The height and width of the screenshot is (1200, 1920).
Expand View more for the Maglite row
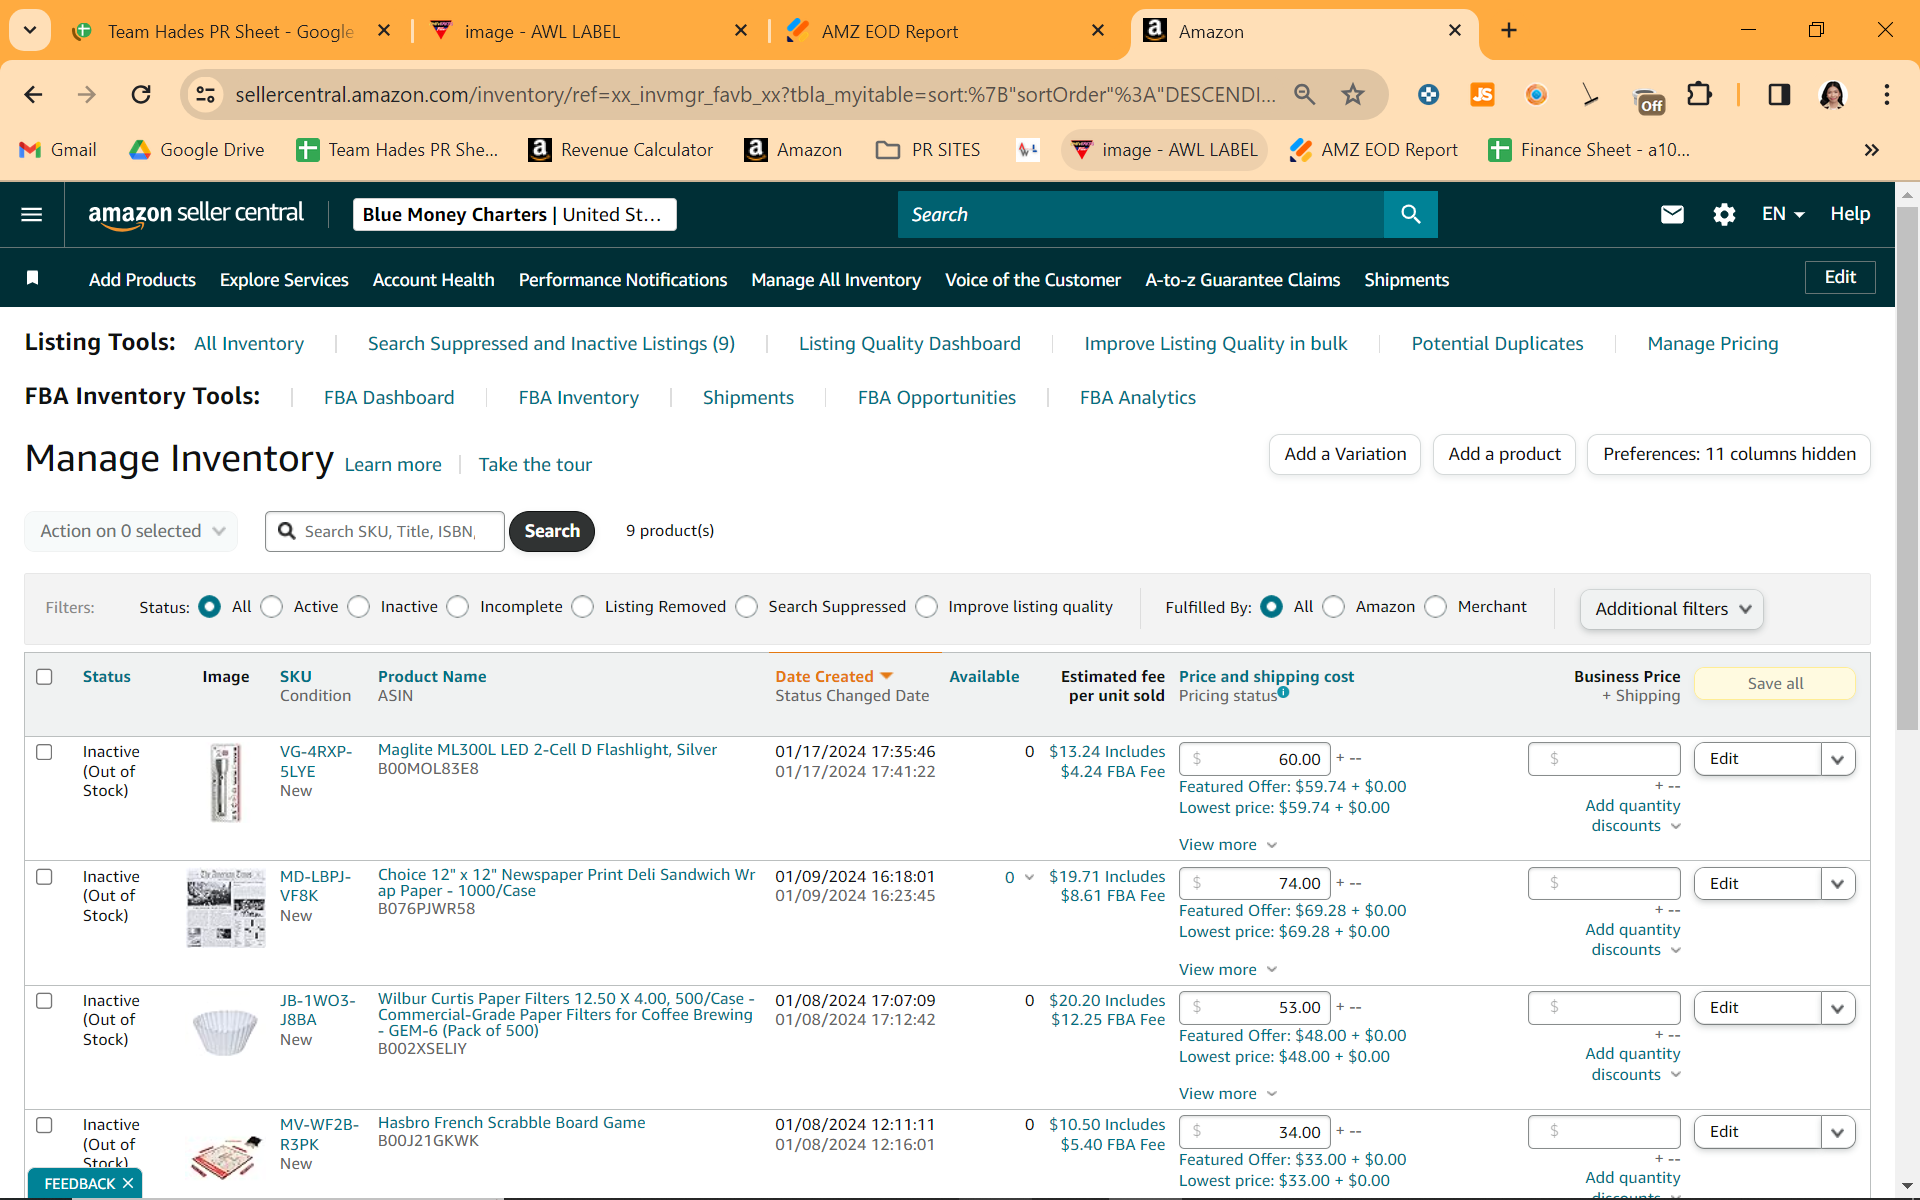coord(1228,845)
